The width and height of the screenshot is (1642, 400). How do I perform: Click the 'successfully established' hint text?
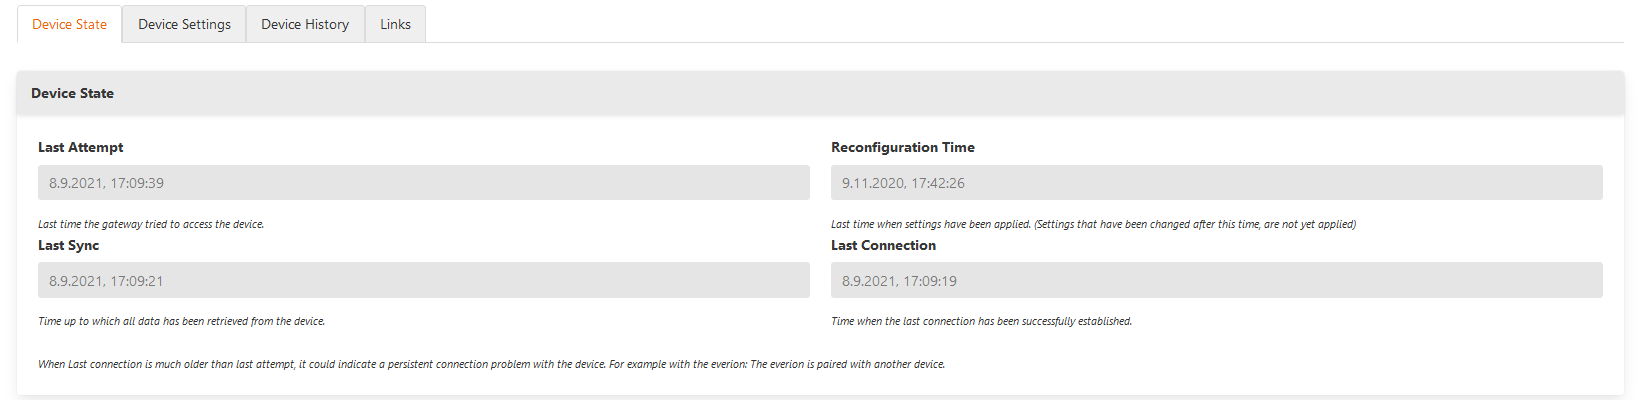pyautogui.click(x=981, y=321)
